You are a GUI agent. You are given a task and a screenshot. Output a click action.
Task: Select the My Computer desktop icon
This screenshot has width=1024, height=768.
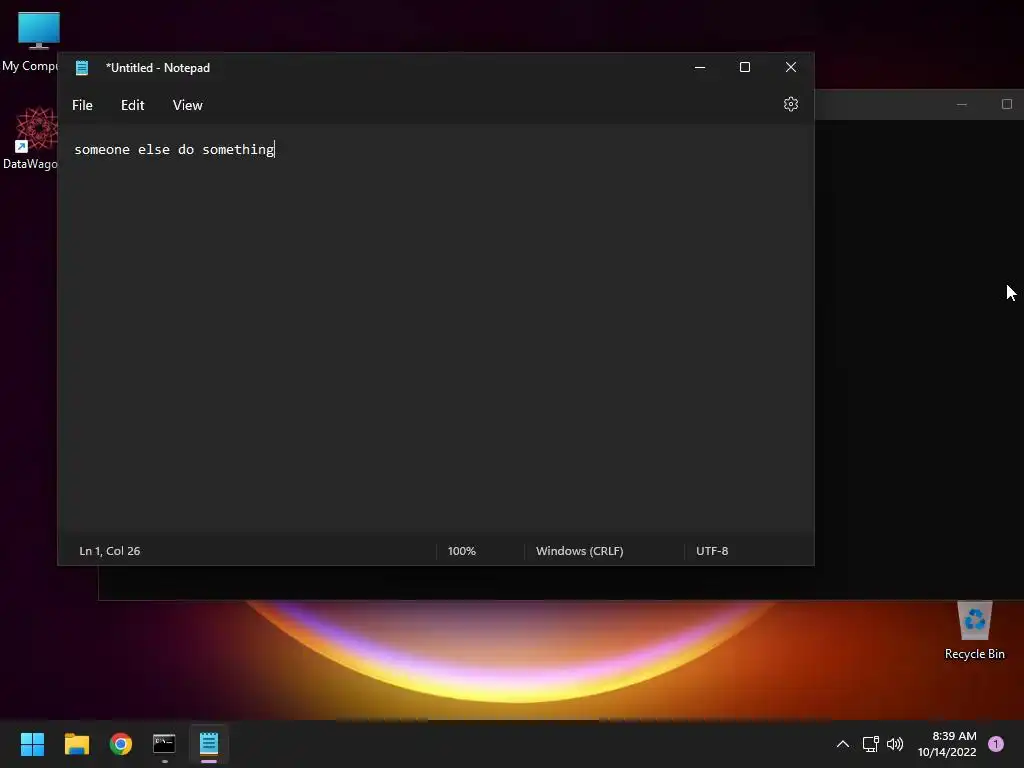click(30, 42)
